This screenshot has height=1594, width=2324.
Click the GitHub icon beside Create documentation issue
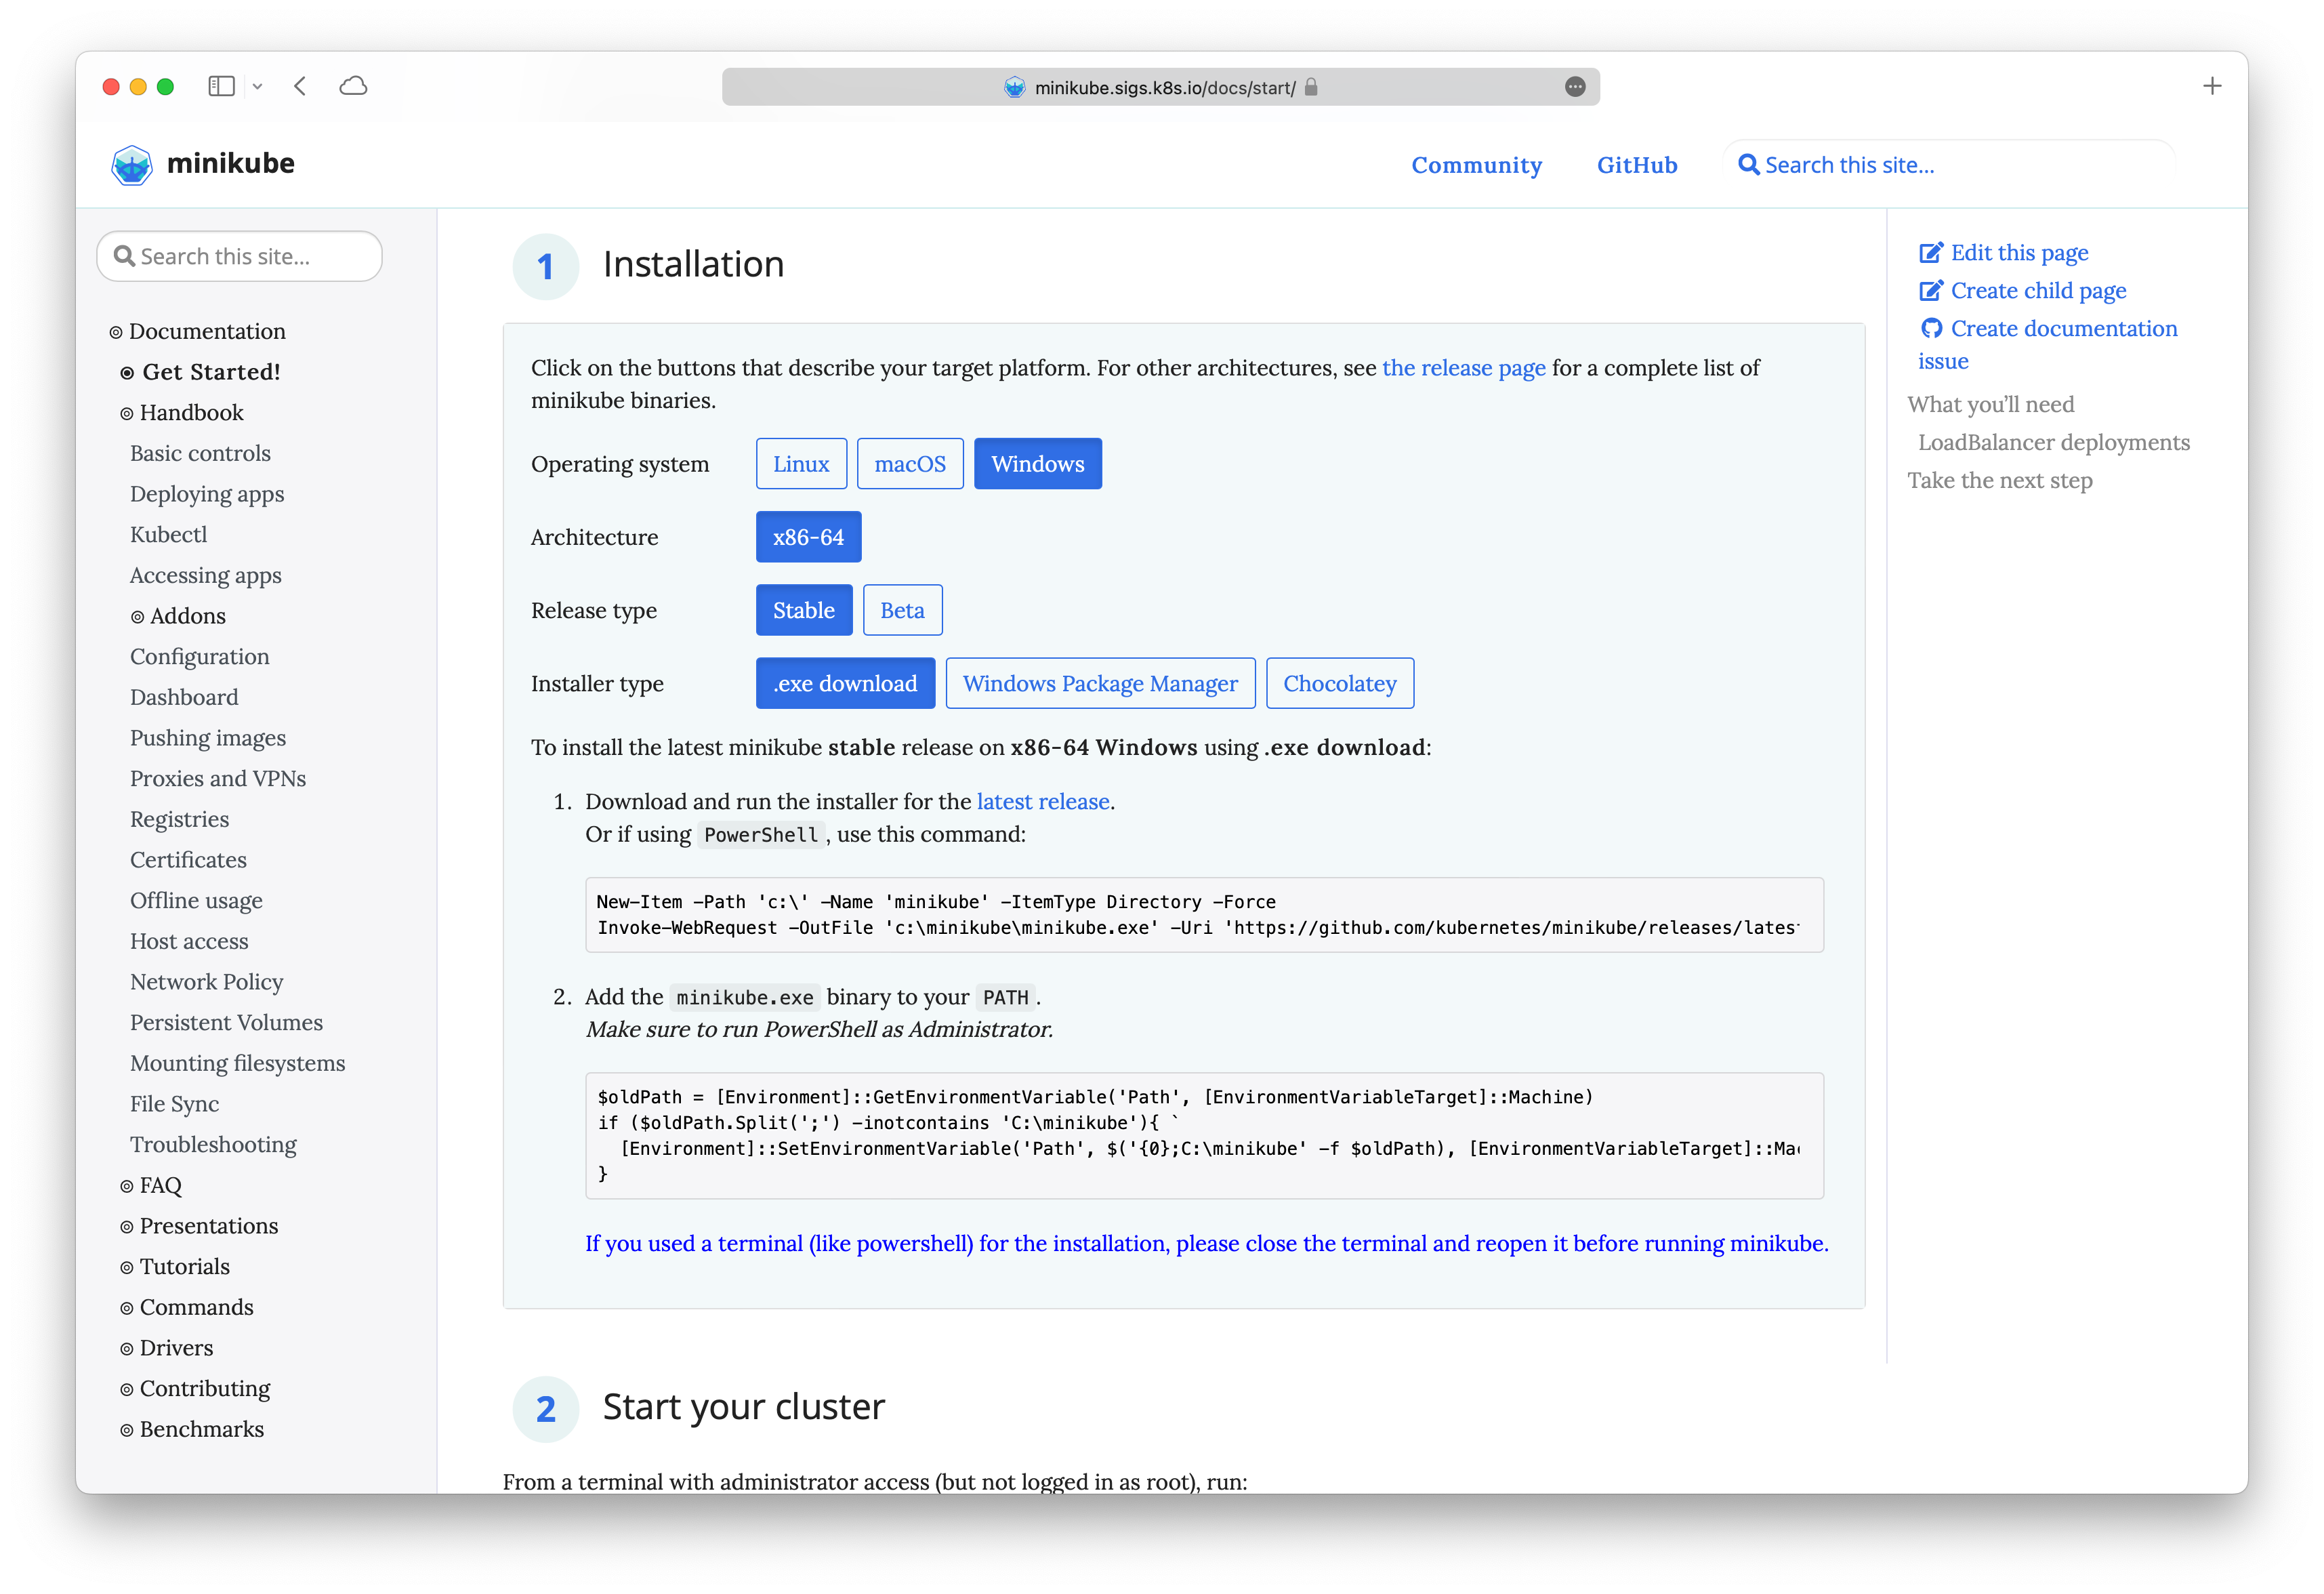[1932, 328]
